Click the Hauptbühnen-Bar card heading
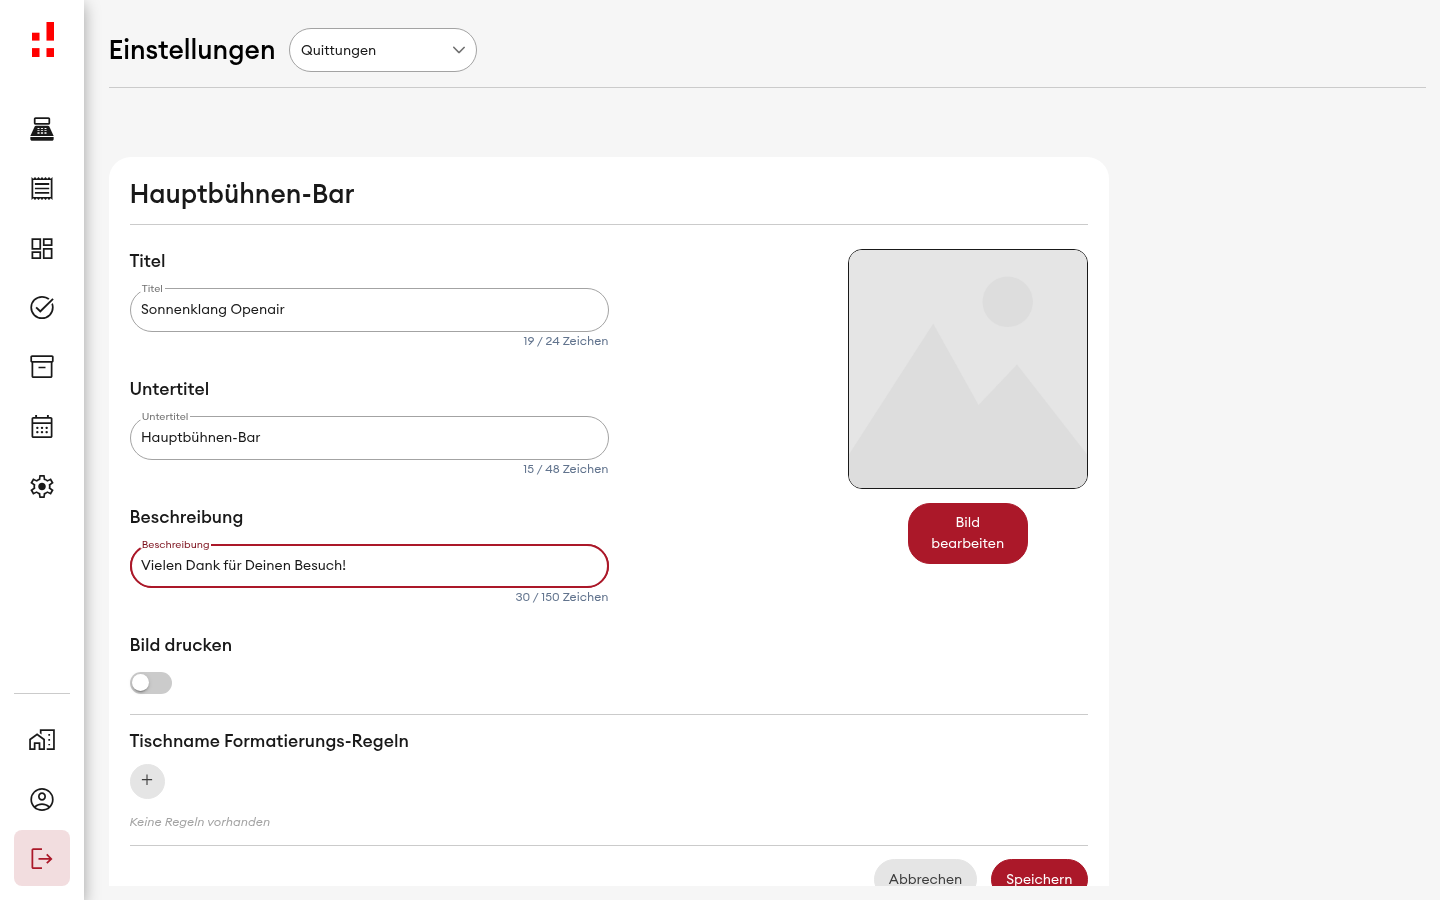This screenshot has height=900, width=1440. (x=242, y=194)
